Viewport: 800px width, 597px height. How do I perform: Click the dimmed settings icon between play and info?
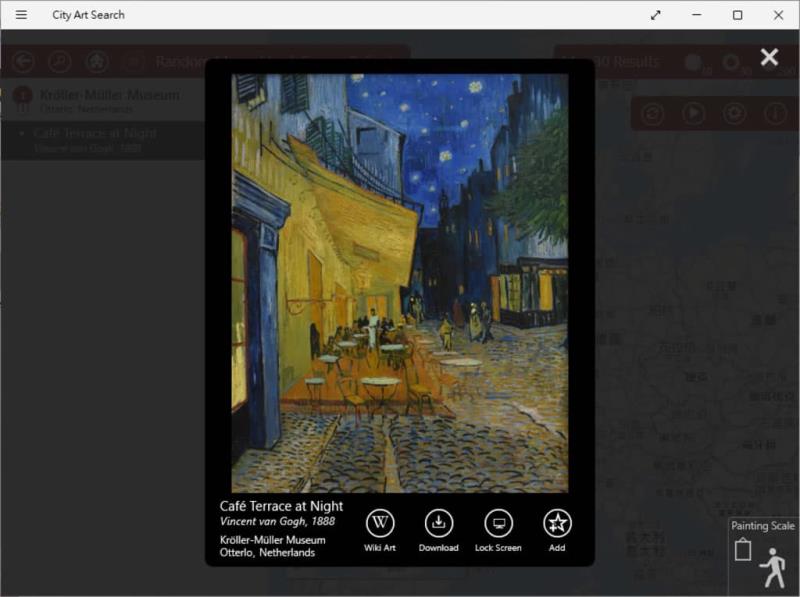[734, 113]
